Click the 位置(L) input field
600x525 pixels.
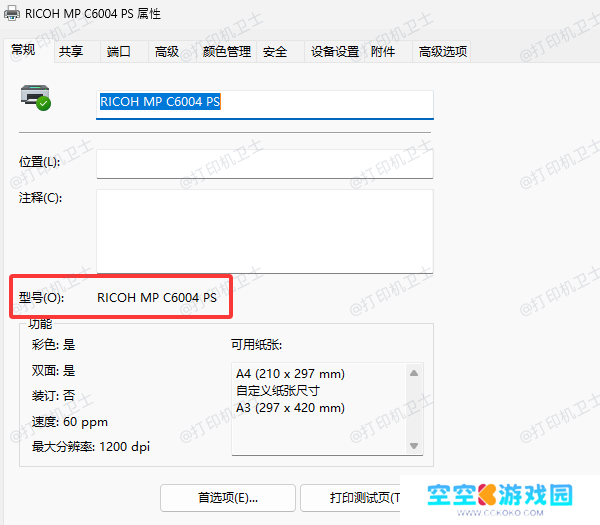(x=264, y=164)
